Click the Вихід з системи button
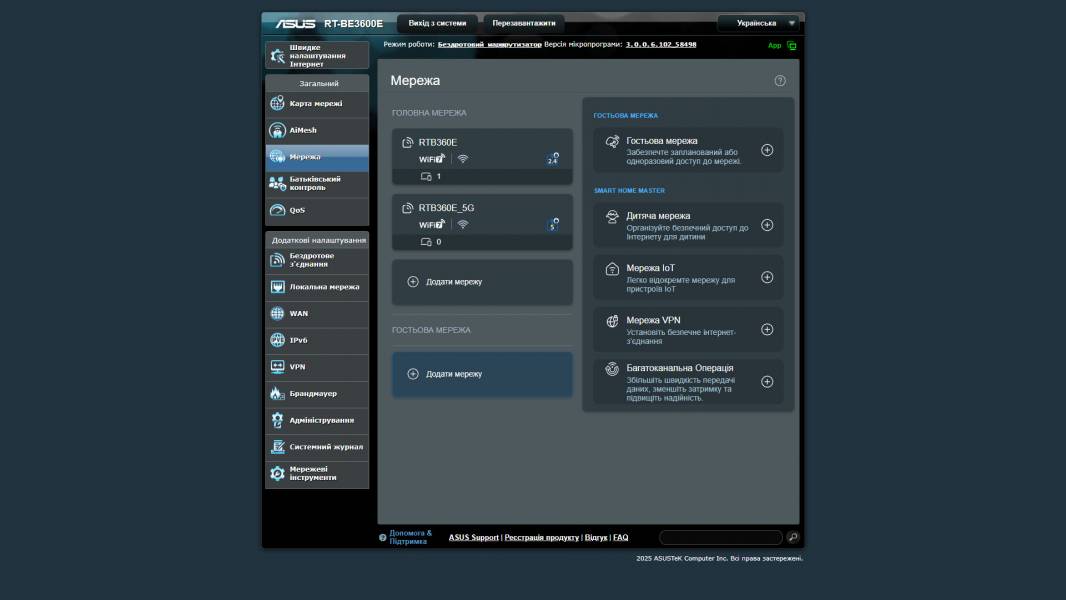Viewport: 1066px width, 600px height. coord(437,23)
